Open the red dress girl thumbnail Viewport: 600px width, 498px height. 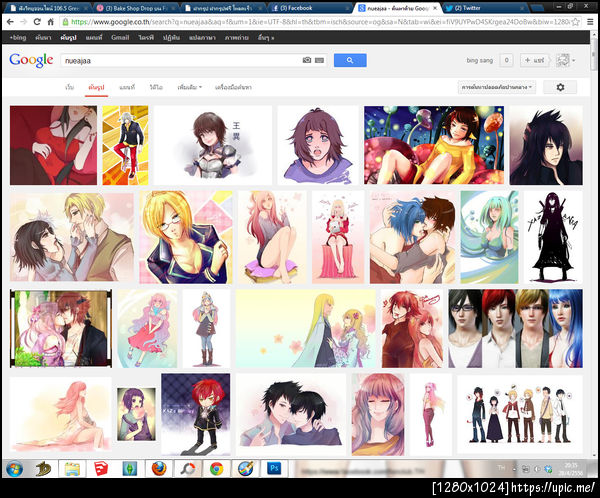[x=53, y=145]
